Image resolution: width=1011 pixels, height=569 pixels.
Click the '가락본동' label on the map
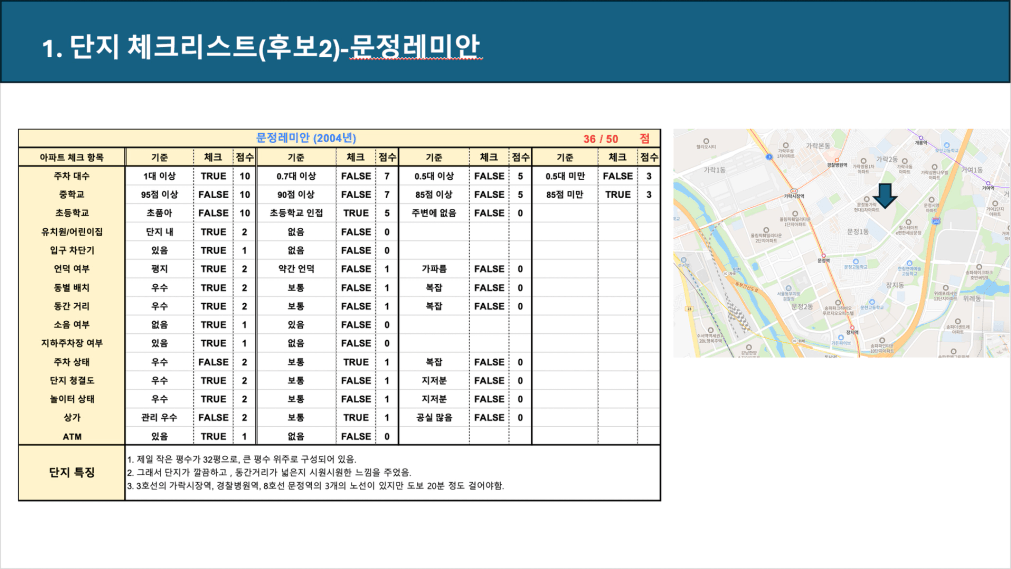pyautogui.click(x=818, y=146)
